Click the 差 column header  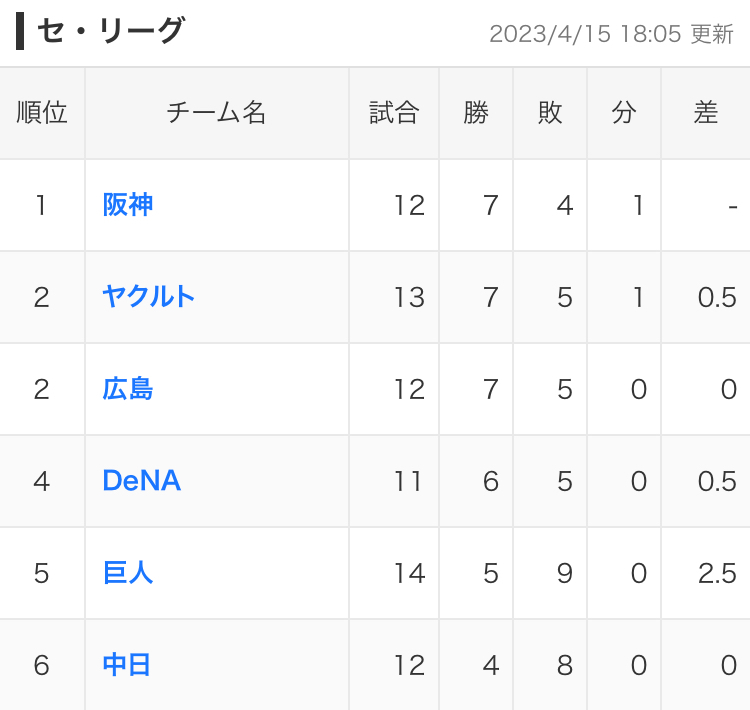(706, 113)
